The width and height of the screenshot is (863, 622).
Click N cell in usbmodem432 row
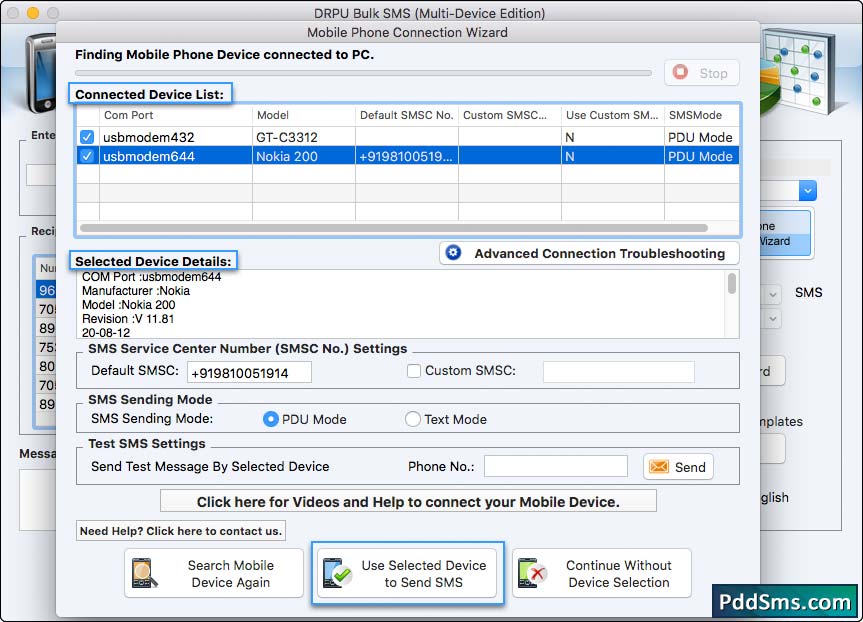(613, 137)
